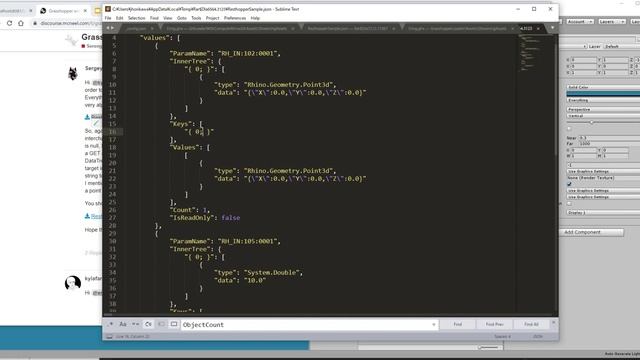Click kylafar's avatar in the forum
The image size is (640, 360).
pos(73,283)
